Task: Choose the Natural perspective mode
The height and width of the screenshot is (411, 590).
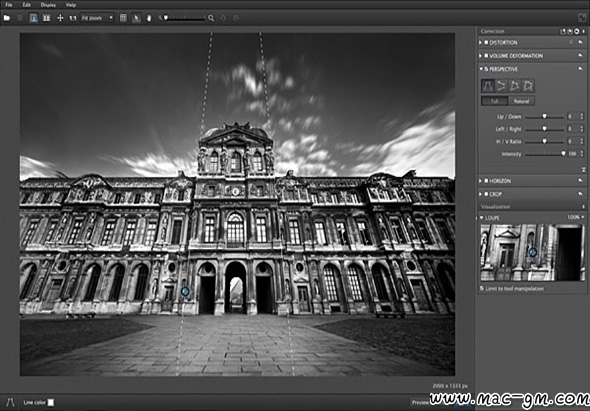Action: click(521, 101)
